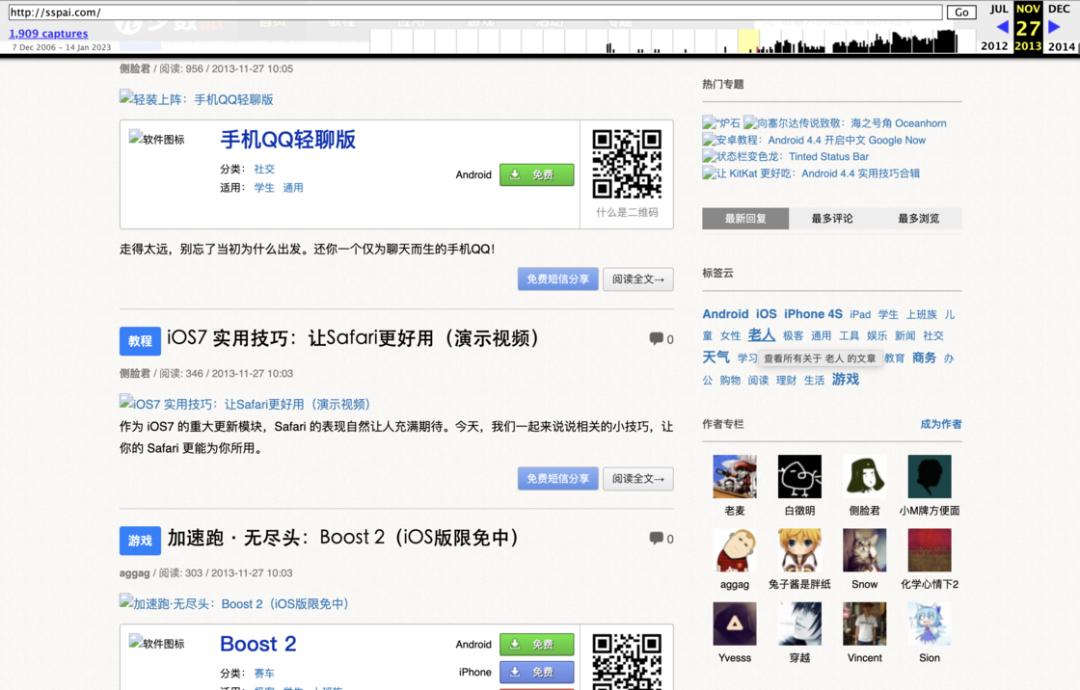1080x690 pixels.
Task: Open author aggag's avatar in 作者专栏
Action: (x=734, y=550)
